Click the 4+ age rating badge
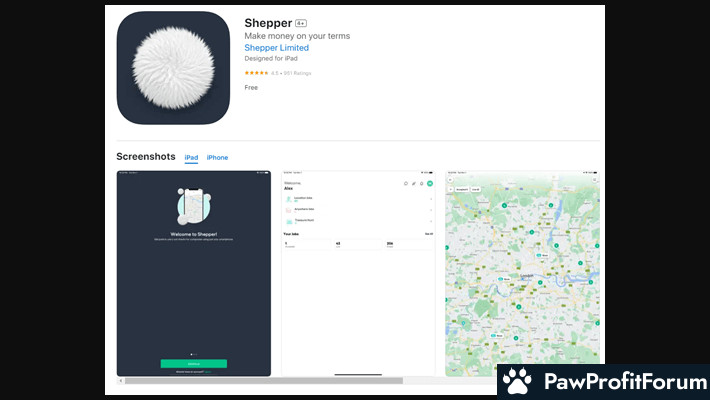 click(301, 23)
